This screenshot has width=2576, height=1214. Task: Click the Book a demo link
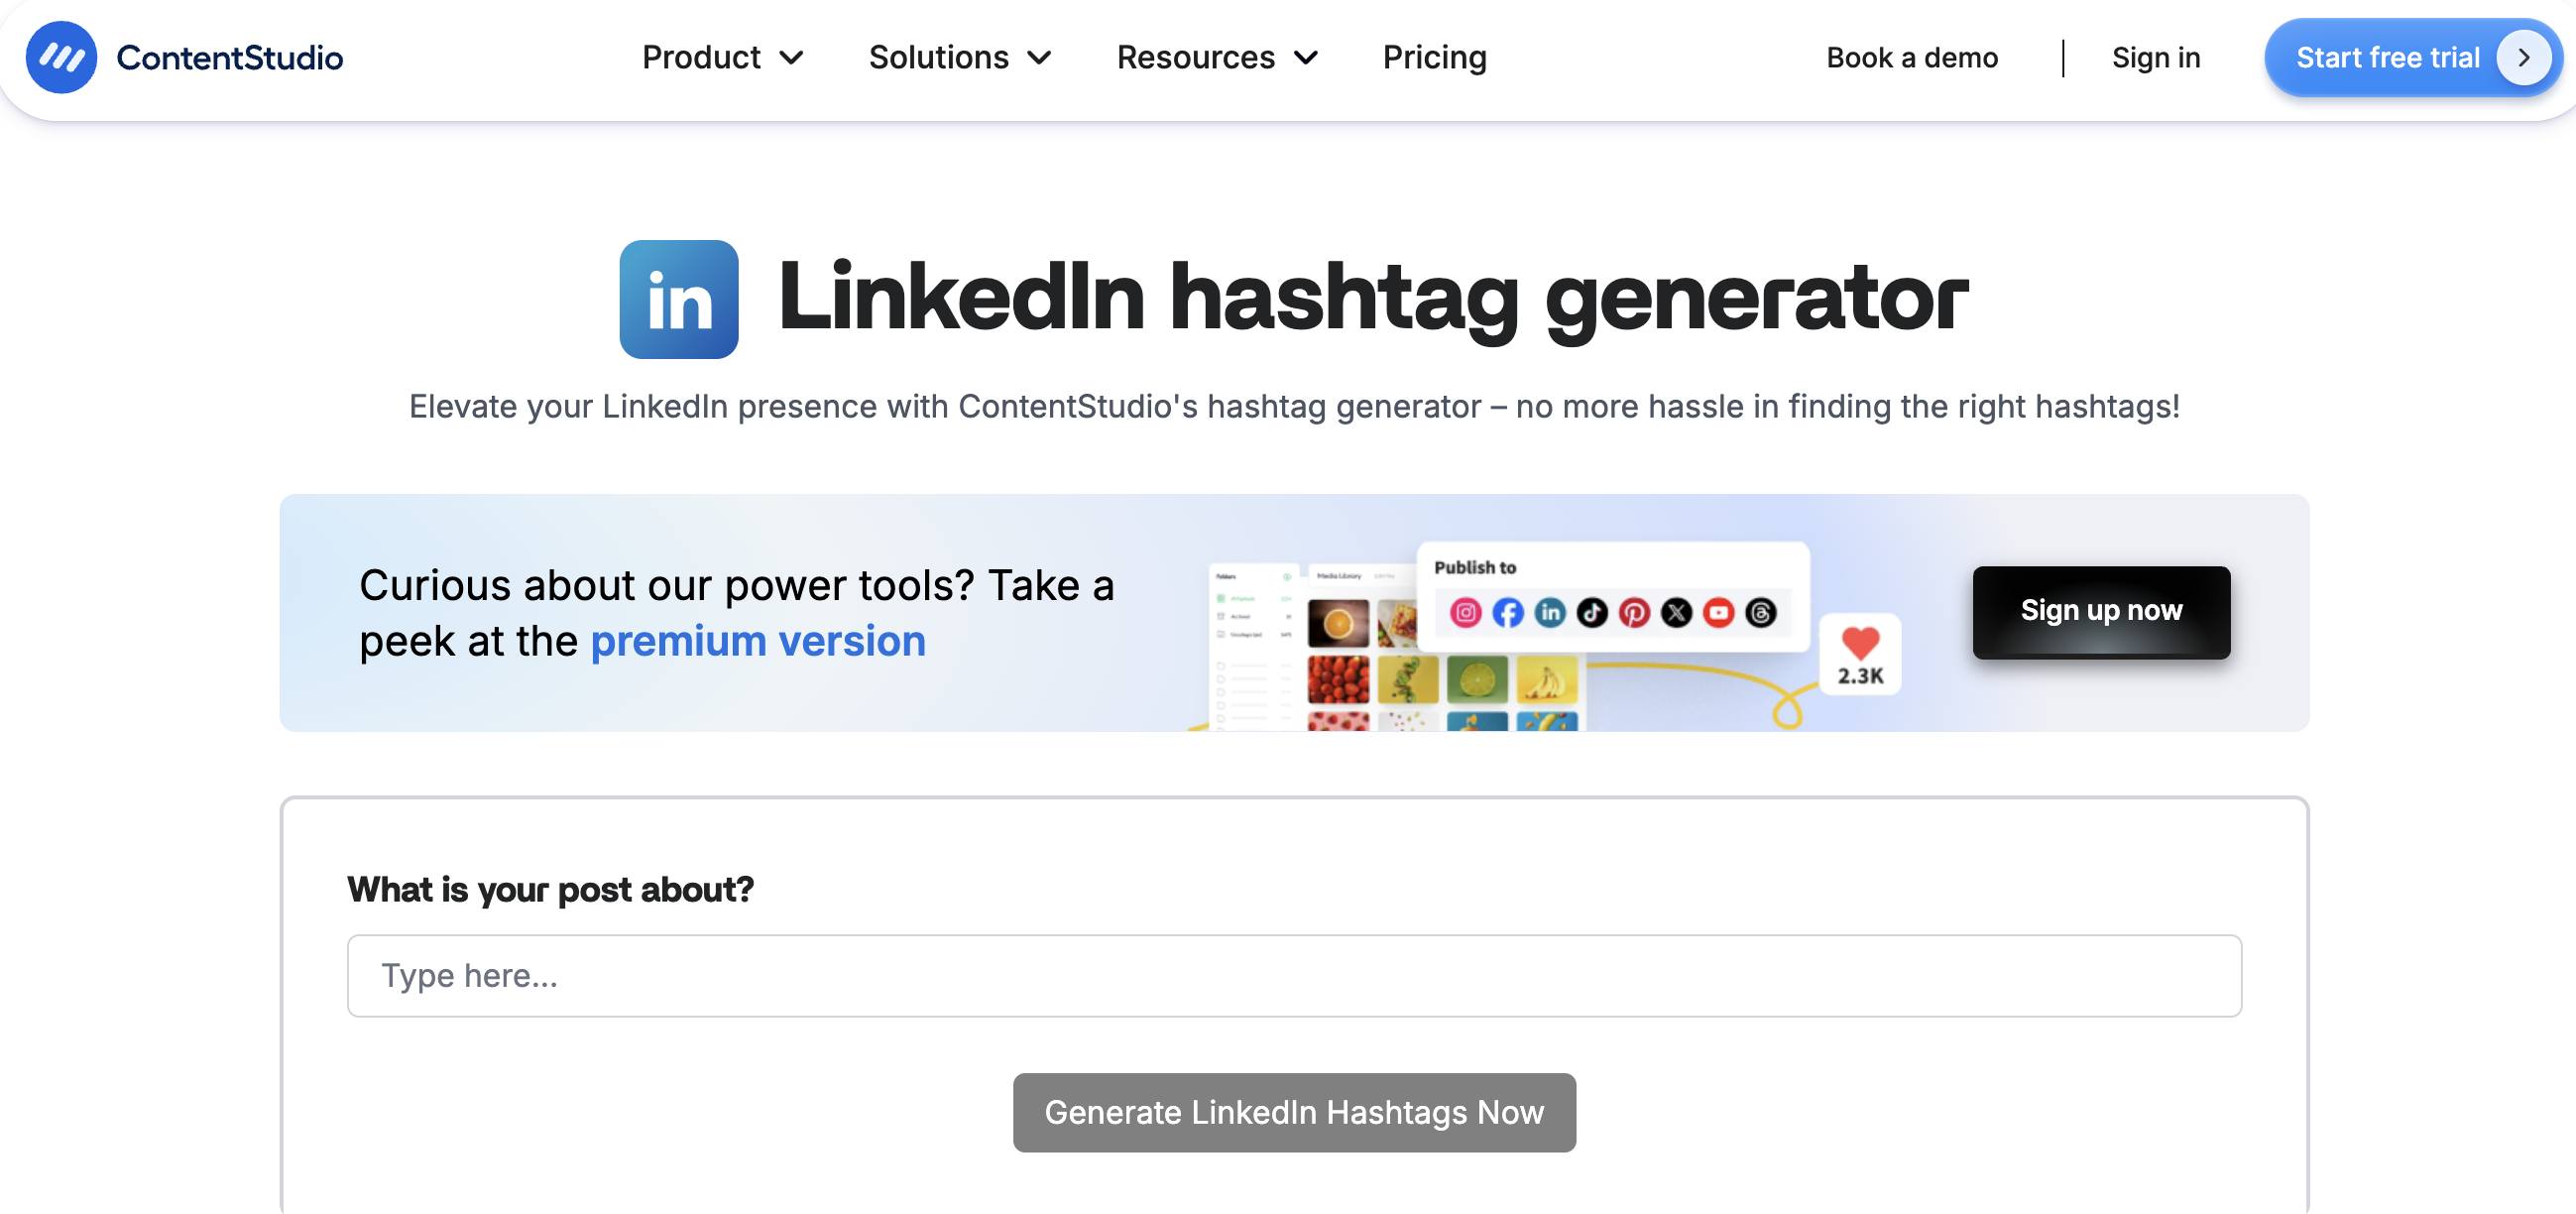click(1911, 58)
